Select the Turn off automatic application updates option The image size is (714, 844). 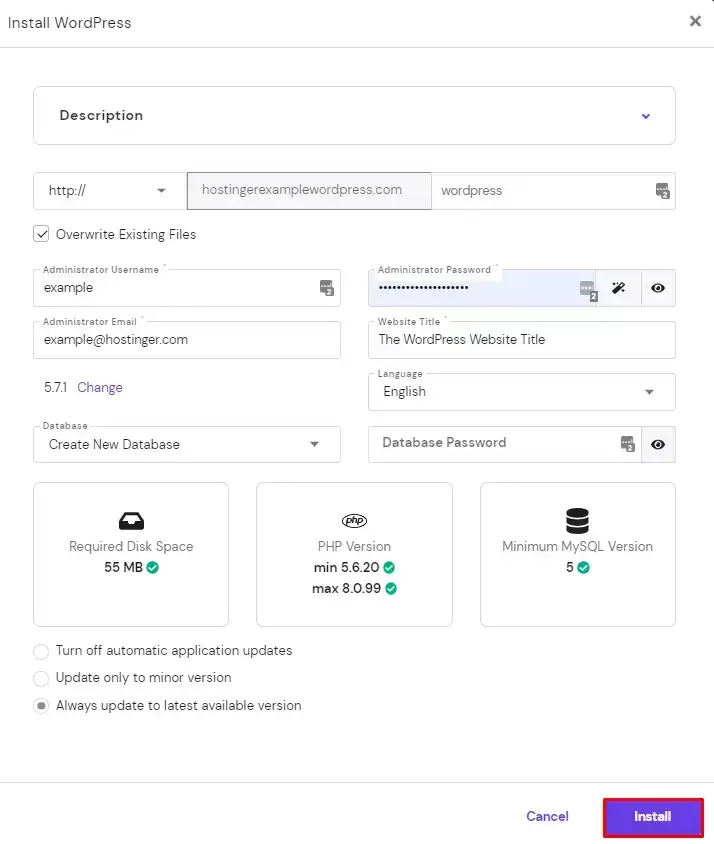[x=41, y=651]
